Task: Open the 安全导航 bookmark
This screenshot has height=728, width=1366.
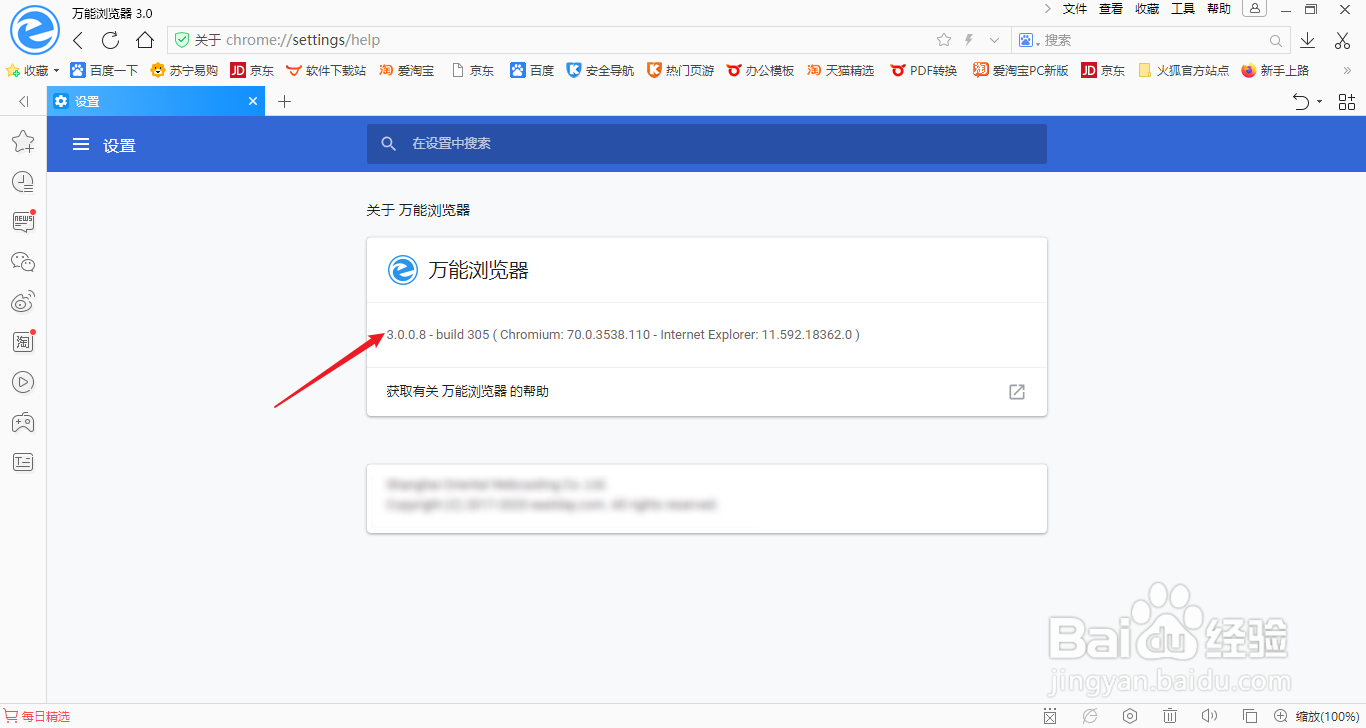Action: point(600,70)
